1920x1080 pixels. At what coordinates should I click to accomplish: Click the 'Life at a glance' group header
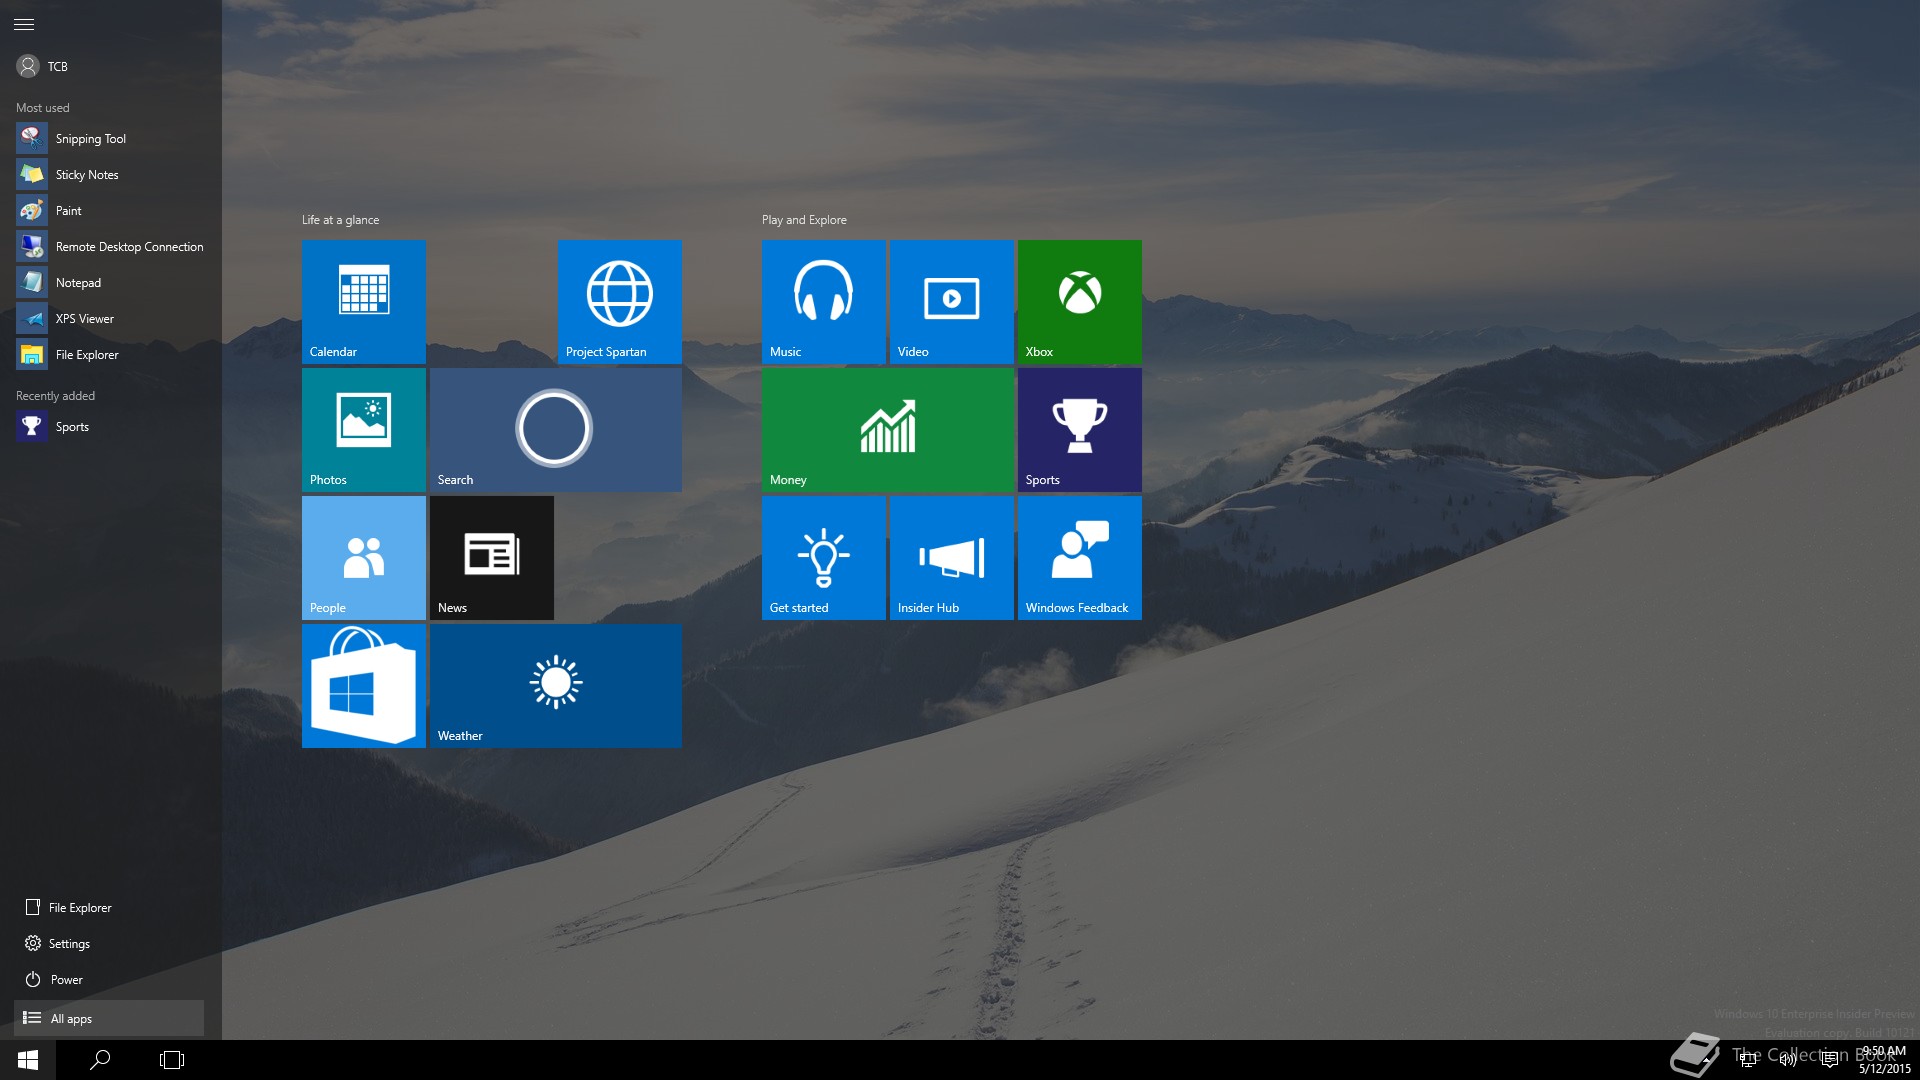click(340, 220)
